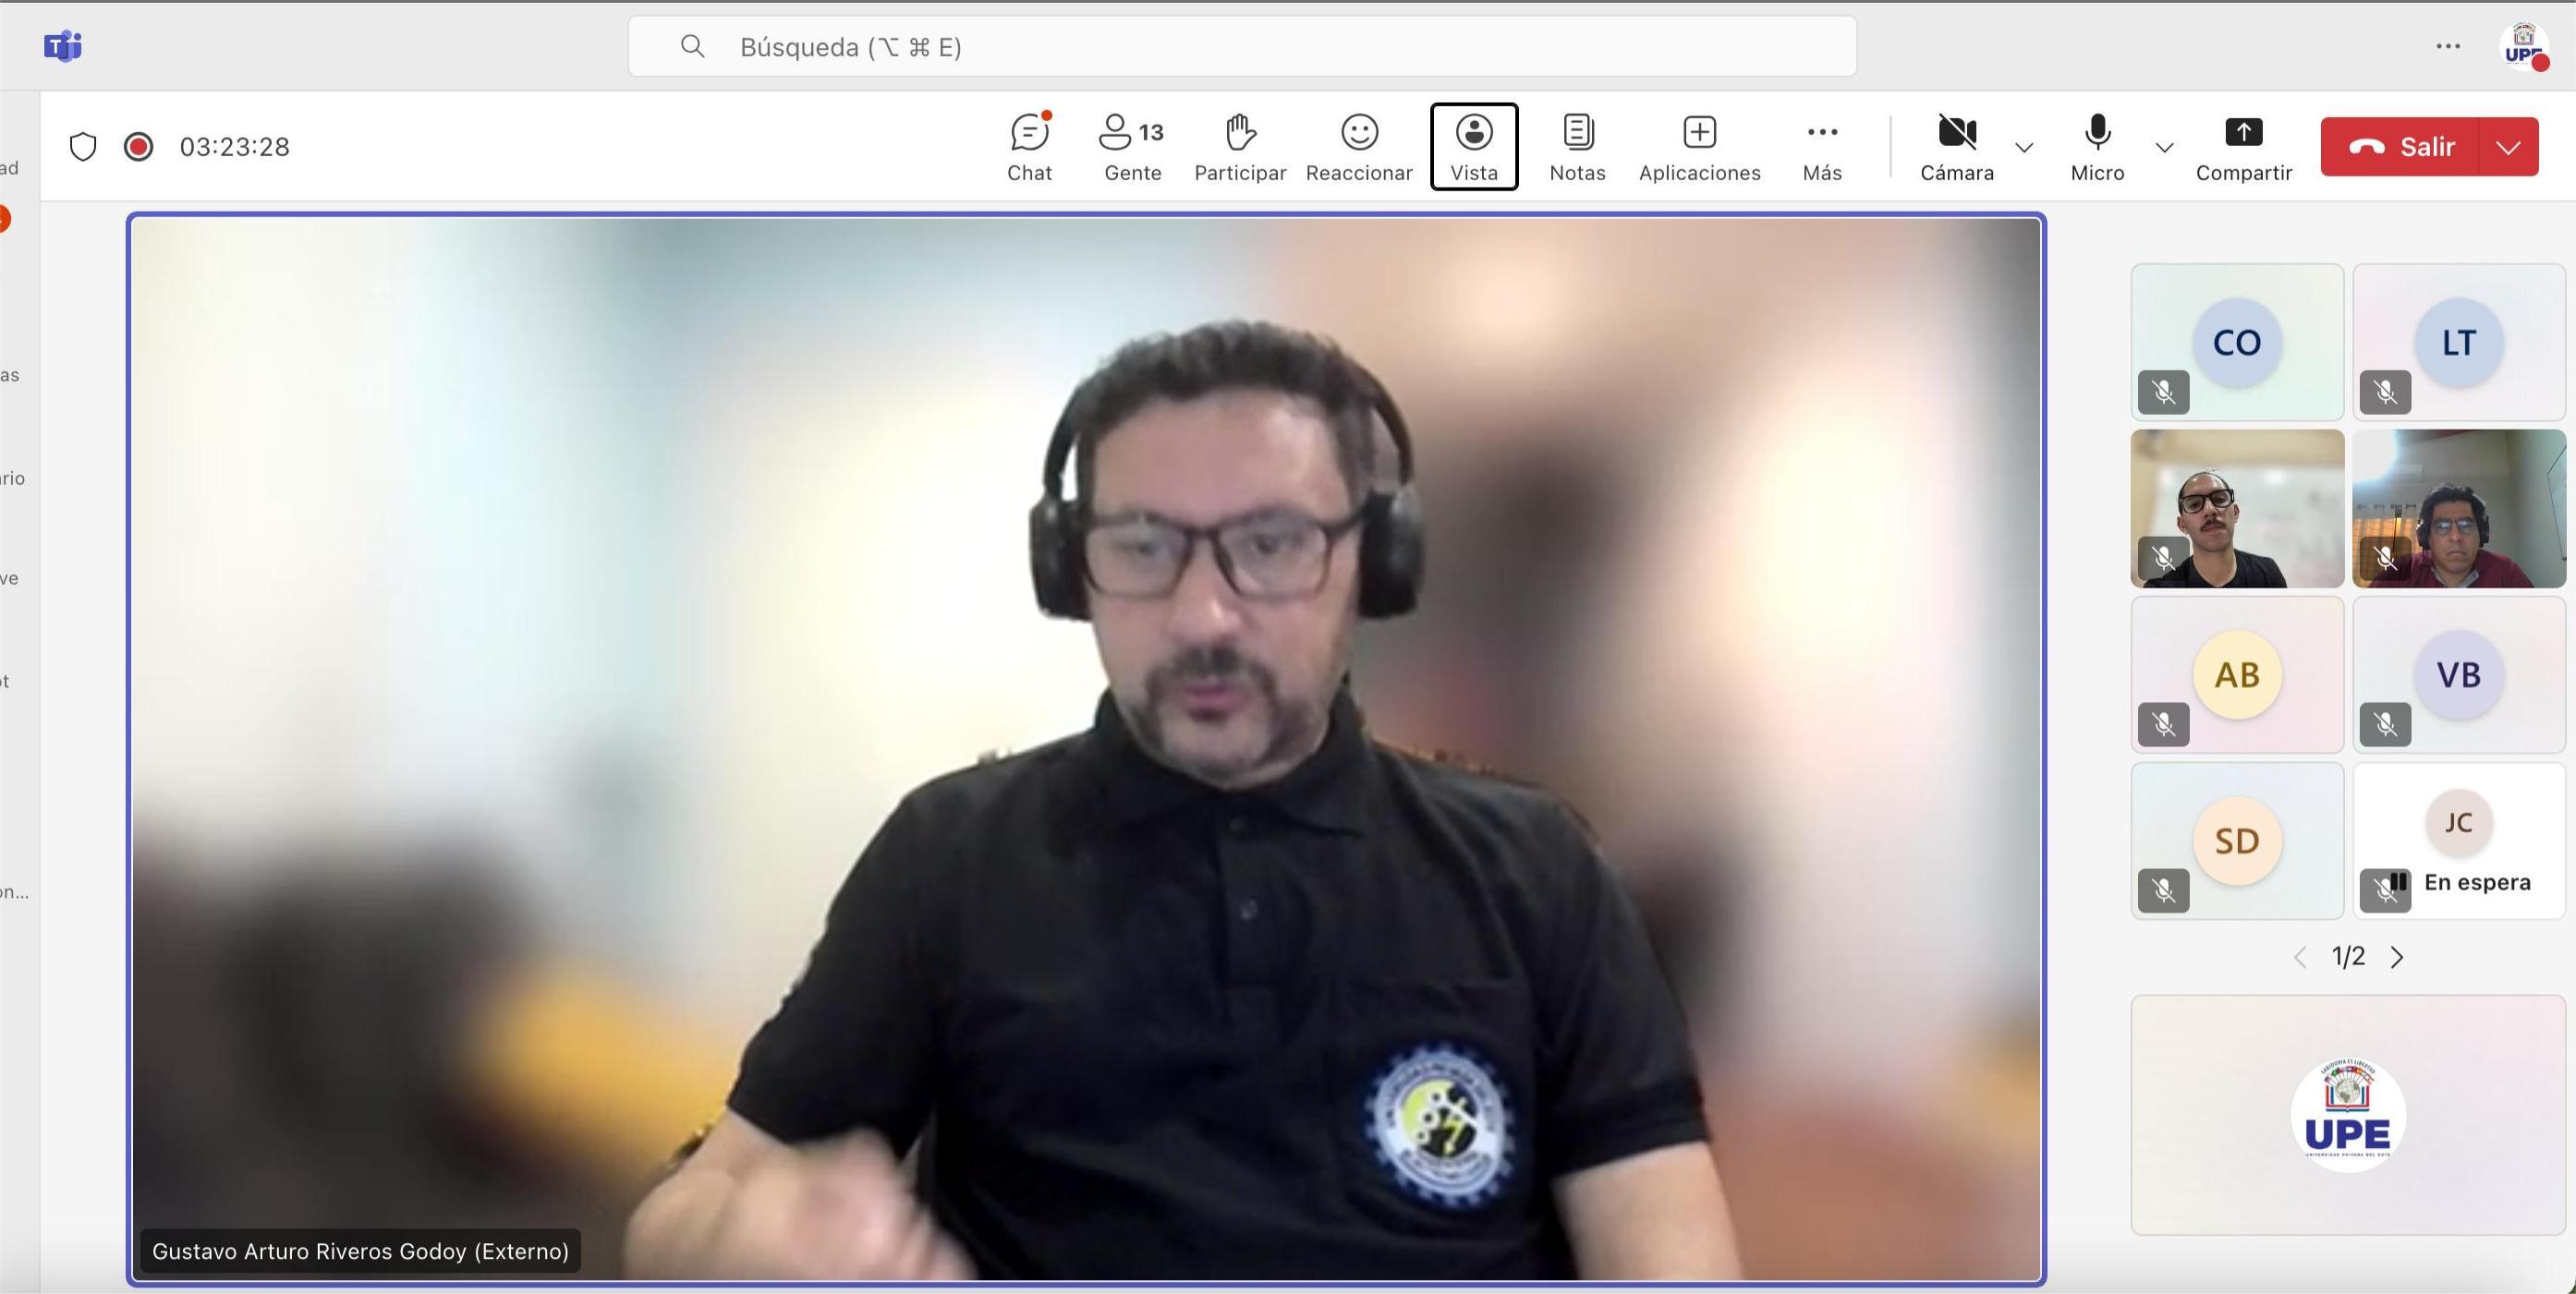Click the red recording indicator
Viewport: 2576px width, 1294px height.
(x=138, y=147)
